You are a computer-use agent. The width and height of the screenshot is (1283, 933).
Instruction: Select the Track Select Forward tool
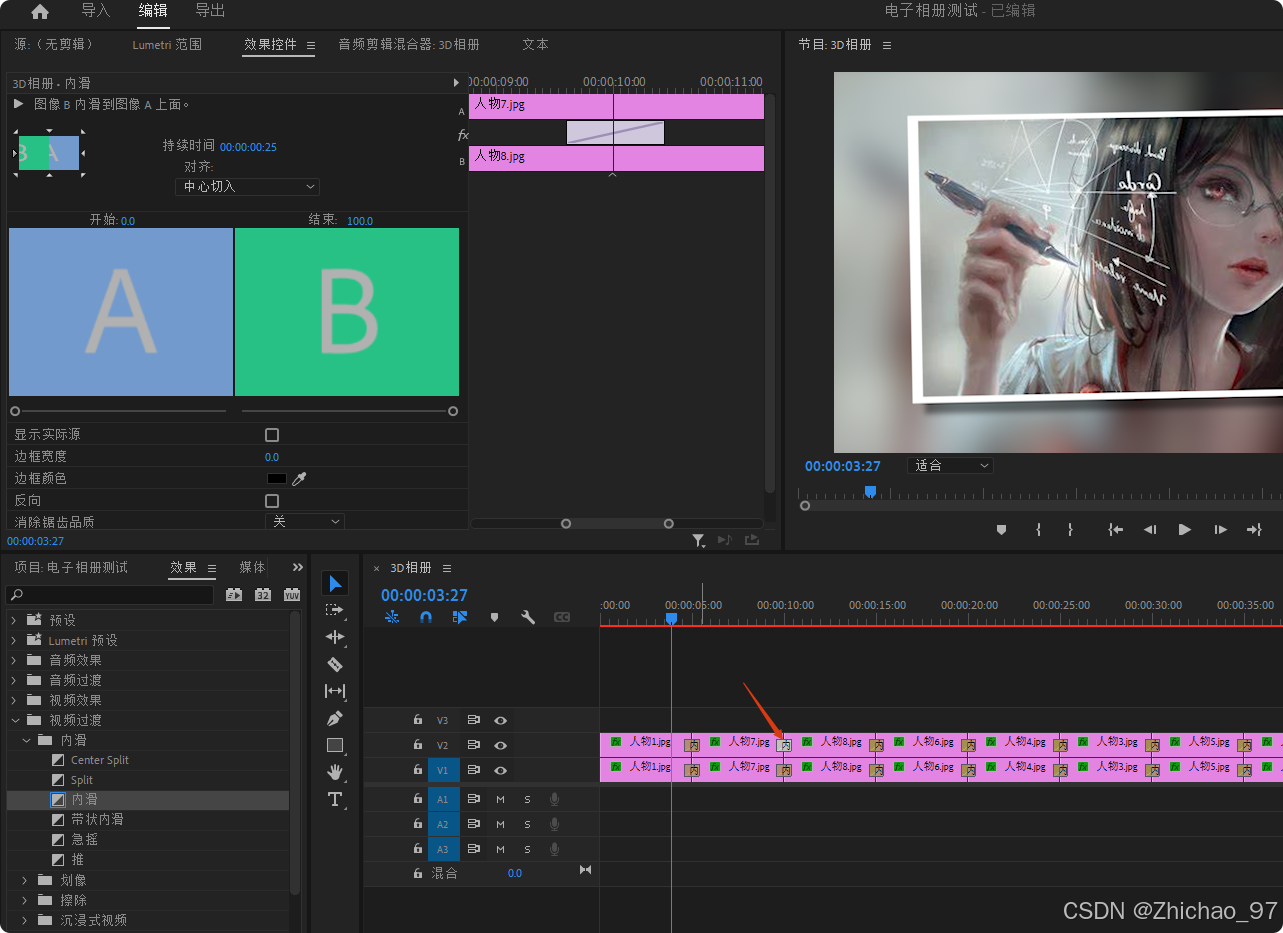(x=335, y=610)
